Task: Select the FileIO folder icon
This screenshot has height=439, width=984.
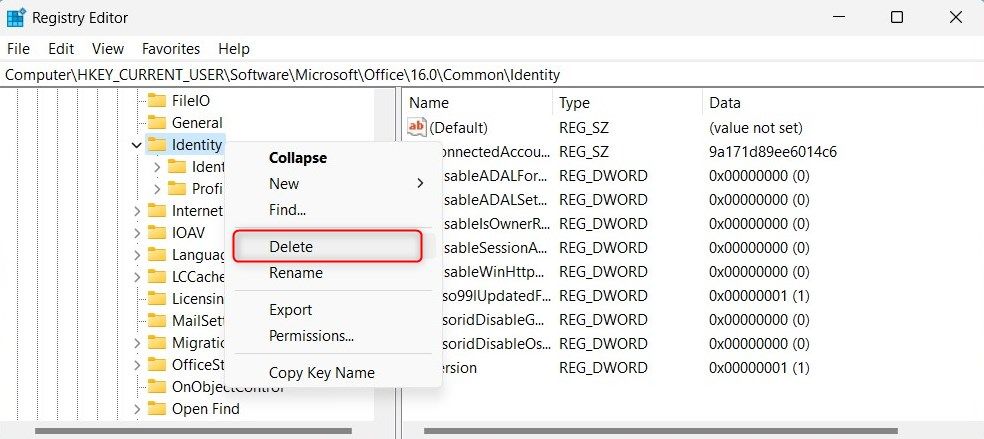Action: point(156,100)
